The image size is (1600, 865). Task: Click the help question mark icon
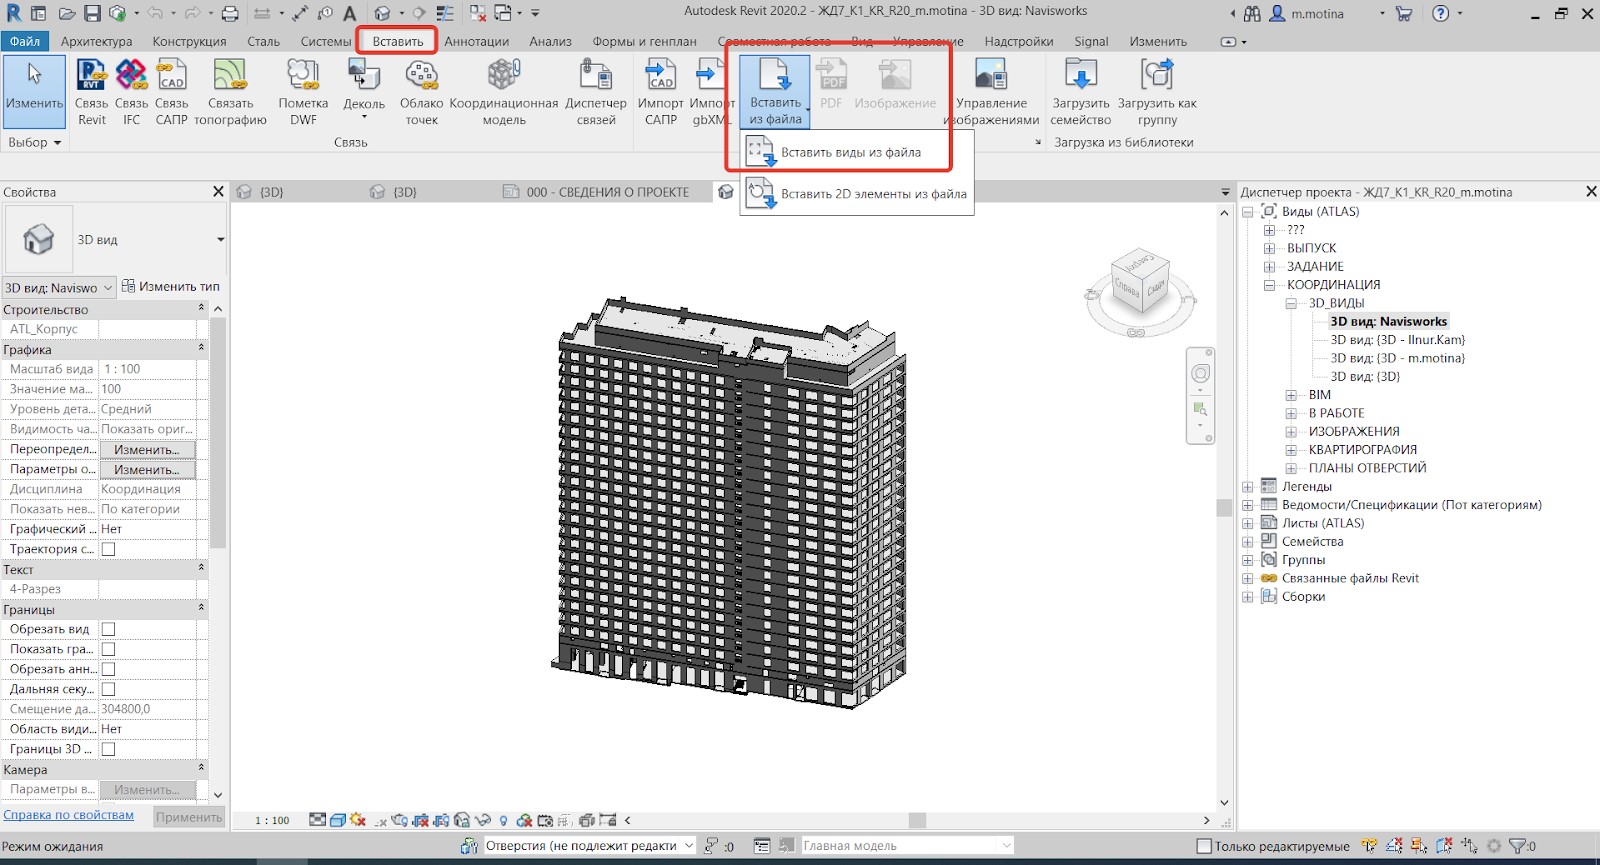(1440, 13)
